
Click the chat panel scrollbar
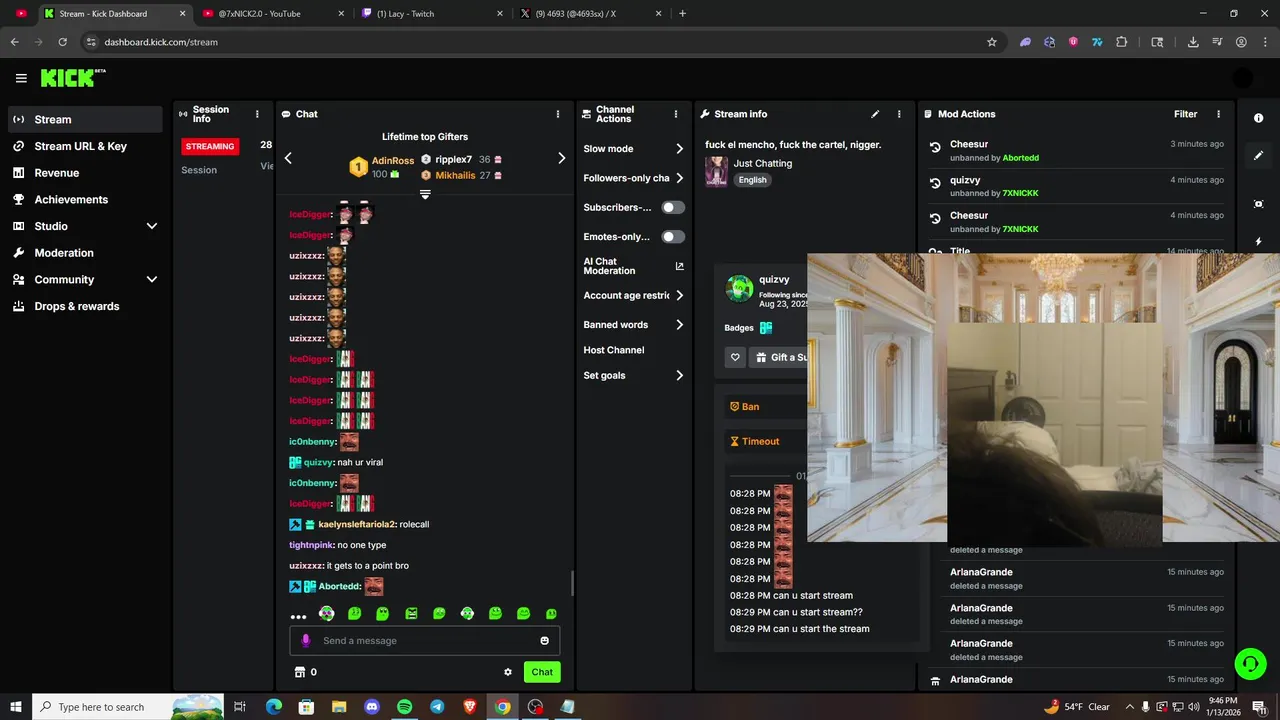tap(572, 583)
